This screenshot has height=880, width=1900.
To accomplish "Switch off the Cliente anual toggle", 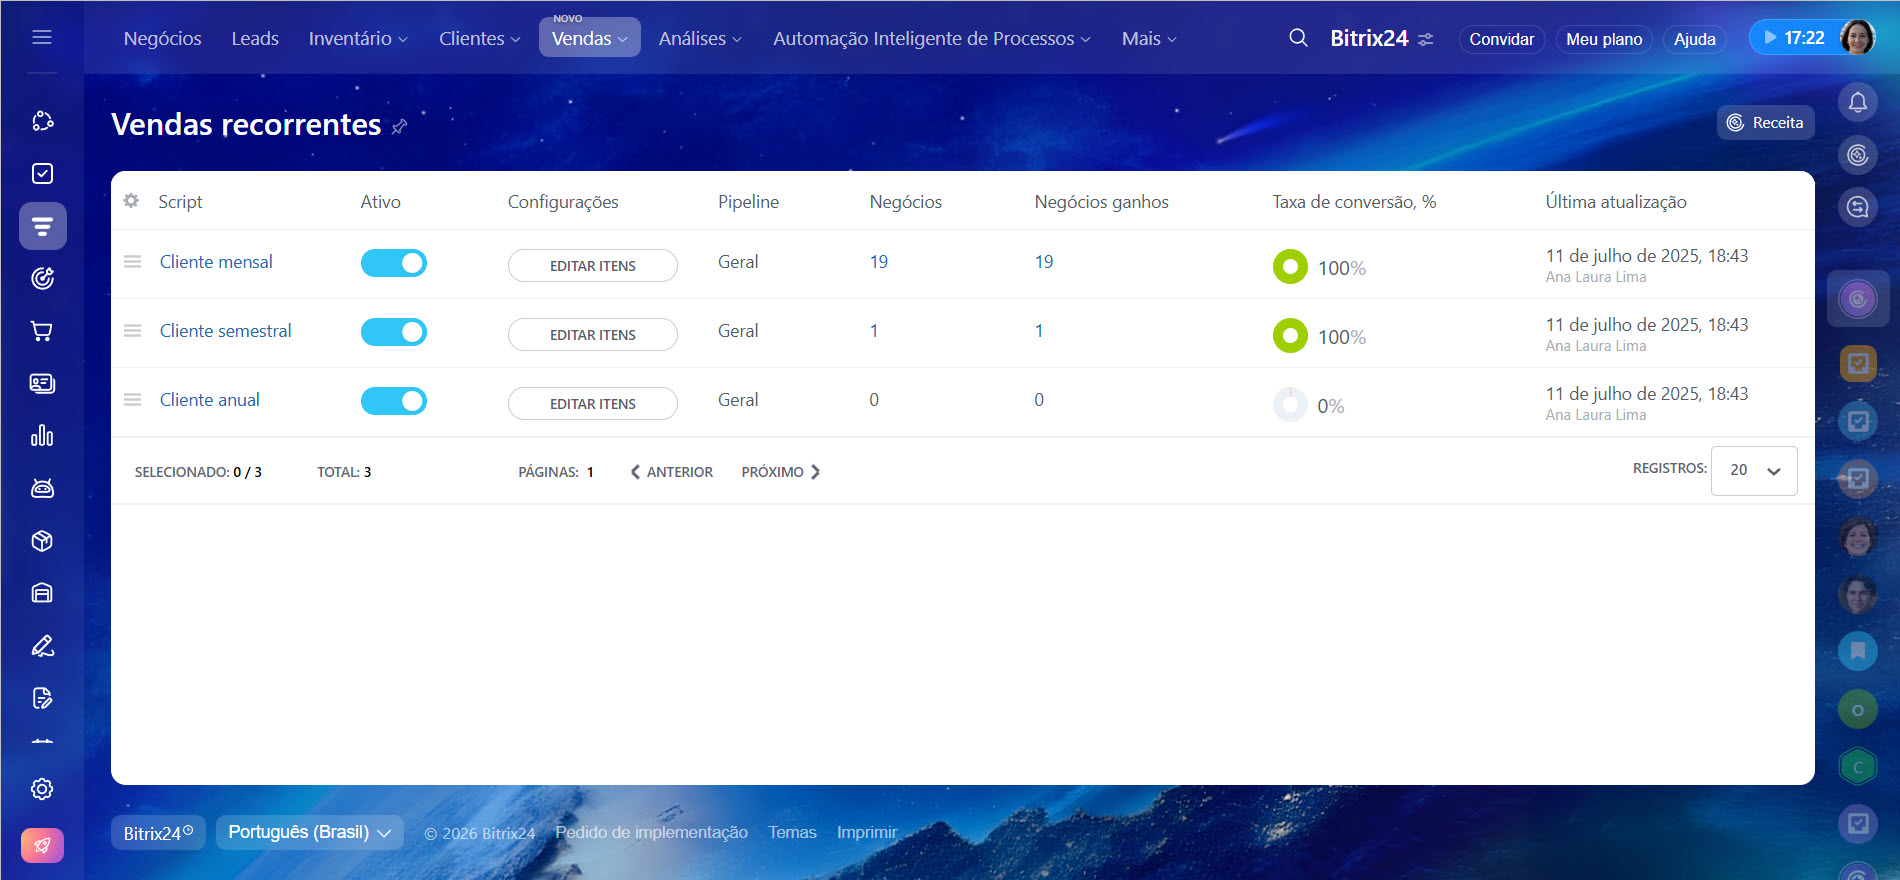I will [393, 401].
